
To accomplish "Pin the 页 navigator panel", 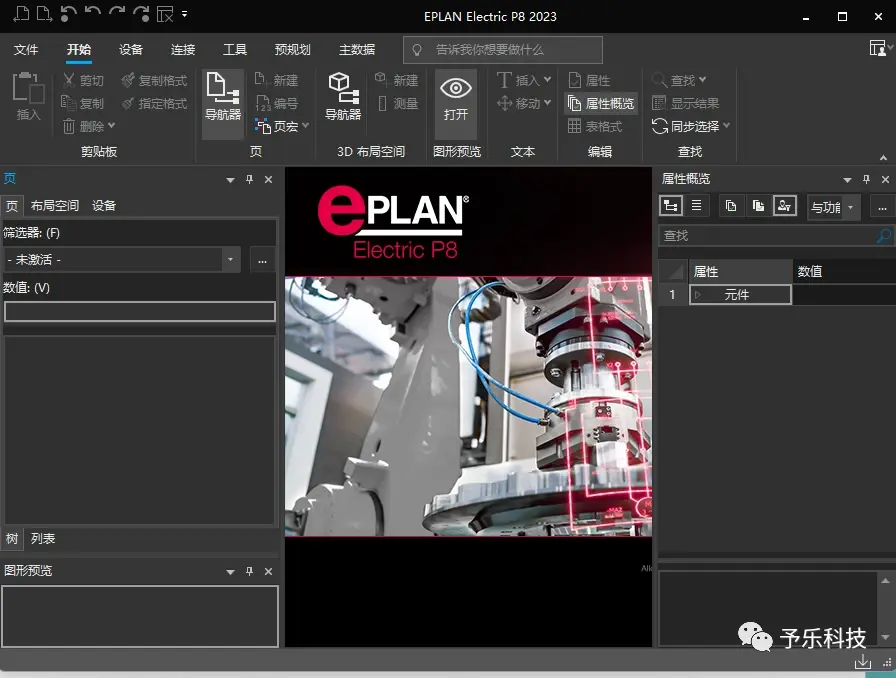I will point(249,180).
